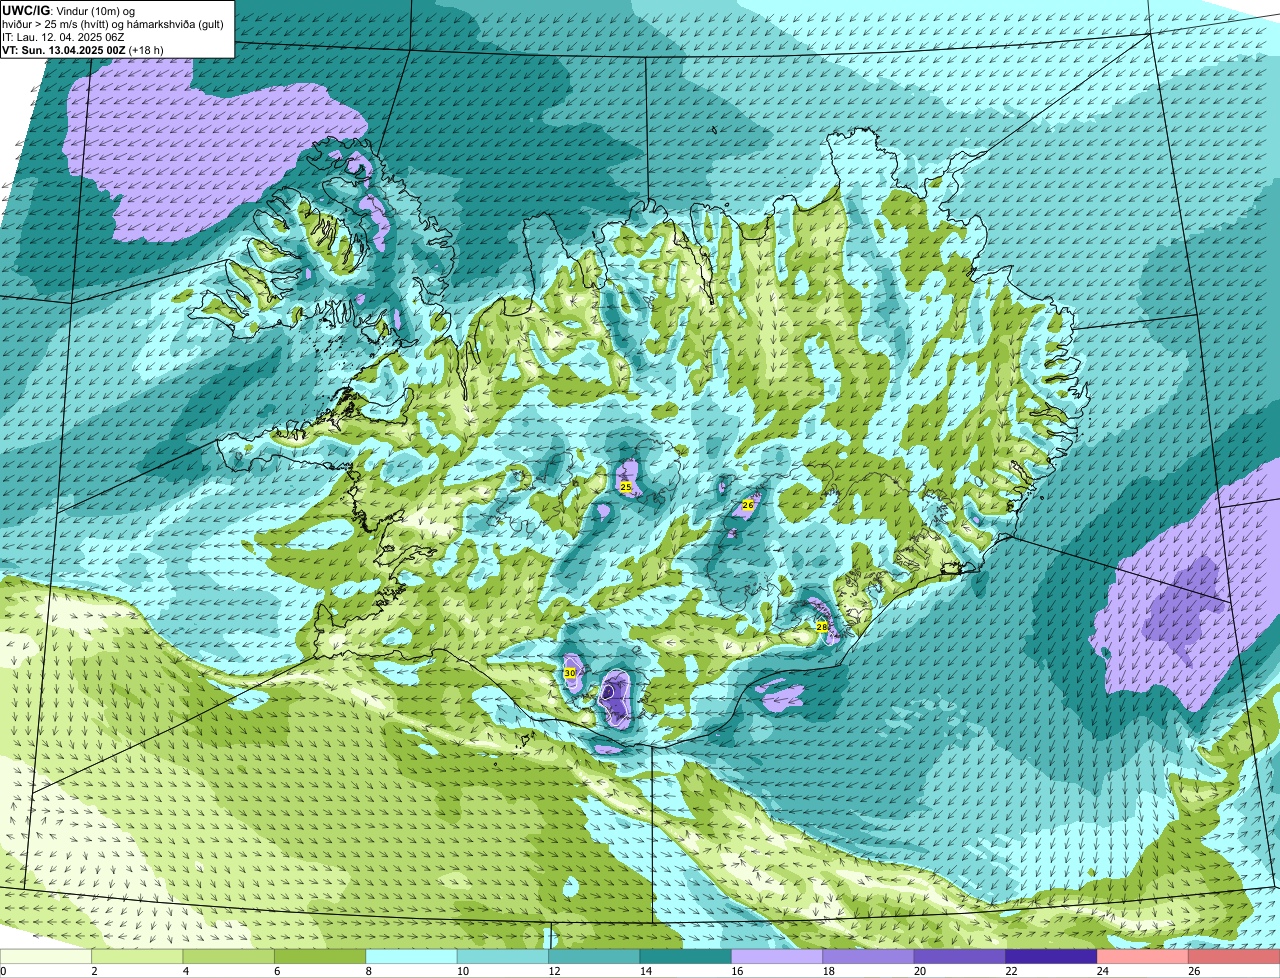Image resolution: width=1280 pixels, height=978 pixels.
Task: Select the 10–12 m/s legend color swatch
Action: pyautogui.click(x=503, y=956)
